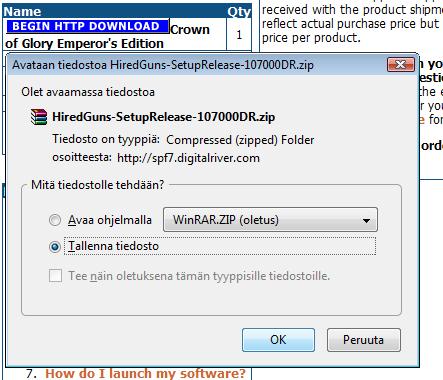Click the Qty column header on the page
Viewport: 443px width, 380px height.
pos(239,12)
